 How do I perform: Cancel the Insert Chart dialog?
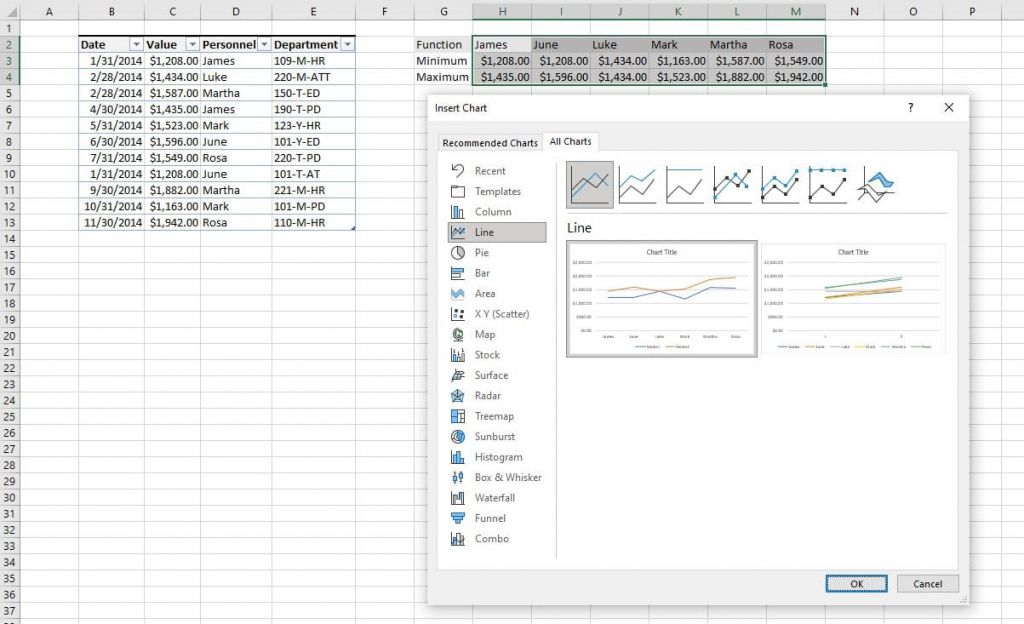pos(926,584)
